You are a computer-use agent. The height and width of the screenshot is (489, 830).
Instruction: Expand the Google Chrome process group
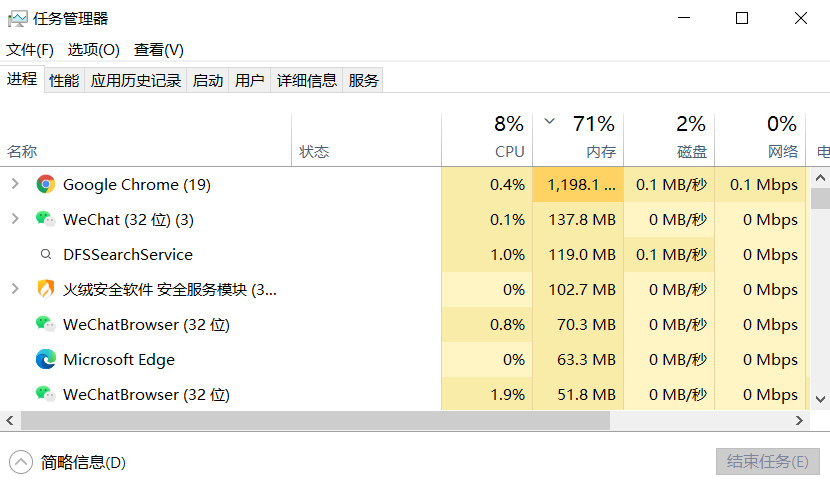pos(14,185)
